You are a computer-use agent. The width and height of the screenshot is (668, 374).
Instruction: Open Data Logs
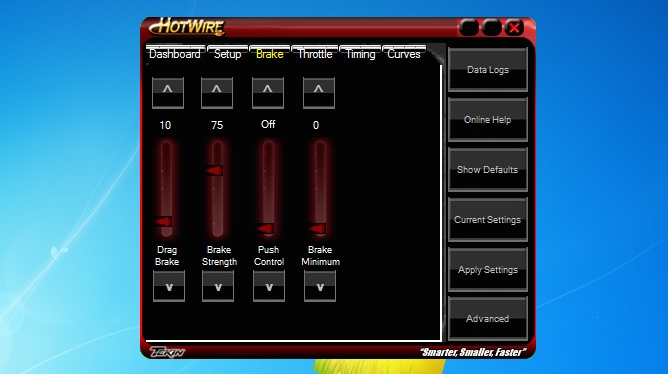click(488, 69)
